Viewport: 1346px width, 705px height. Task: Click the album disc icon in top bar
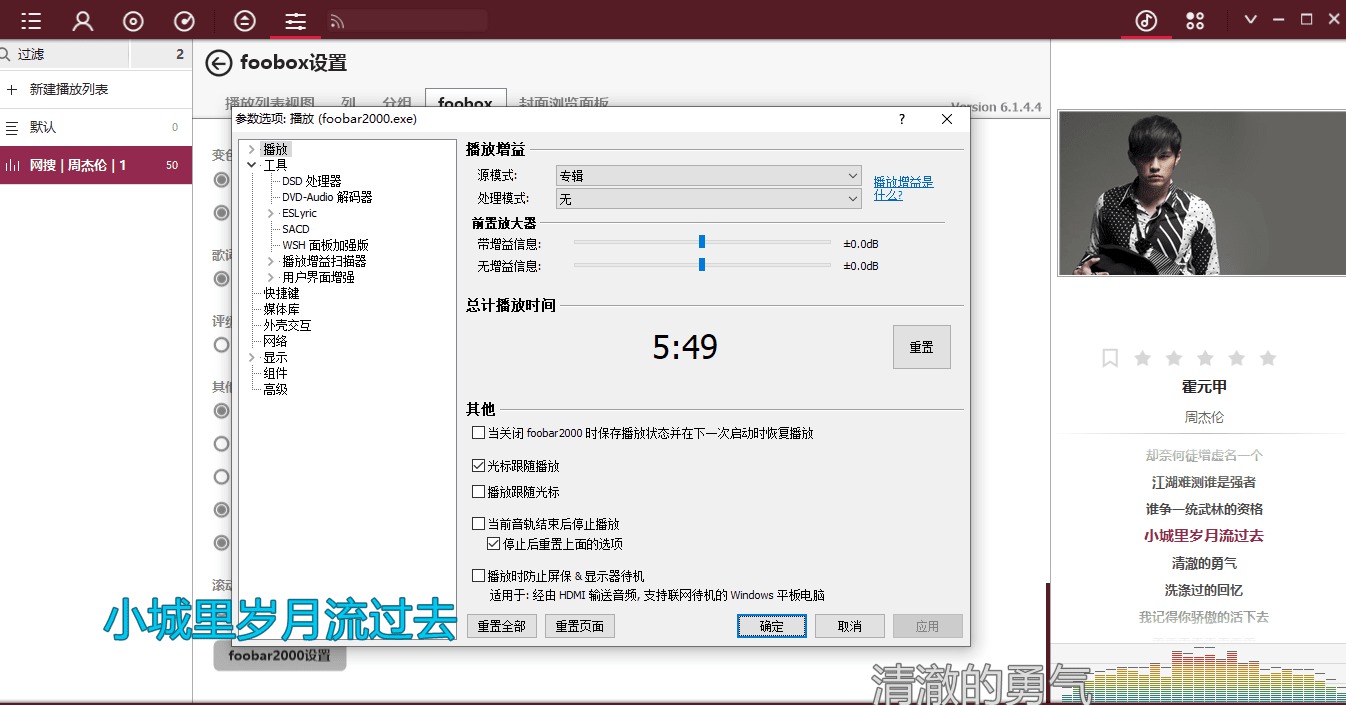click(x=133, y=20)
